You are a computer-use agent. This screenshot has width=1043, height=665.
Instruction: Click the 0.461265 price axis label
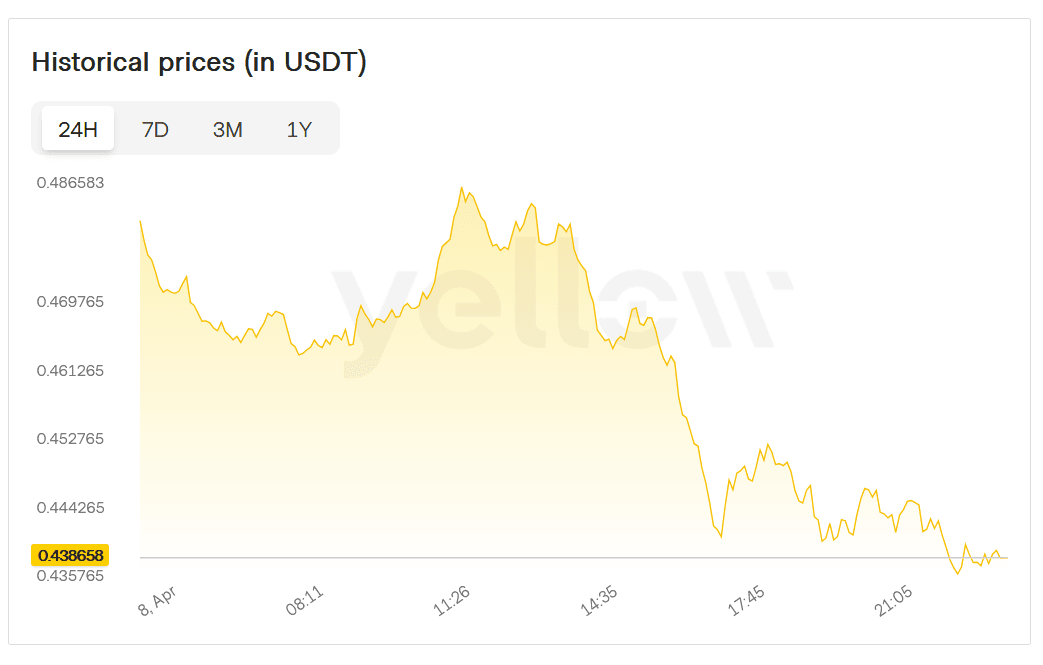tap(70, 370)
